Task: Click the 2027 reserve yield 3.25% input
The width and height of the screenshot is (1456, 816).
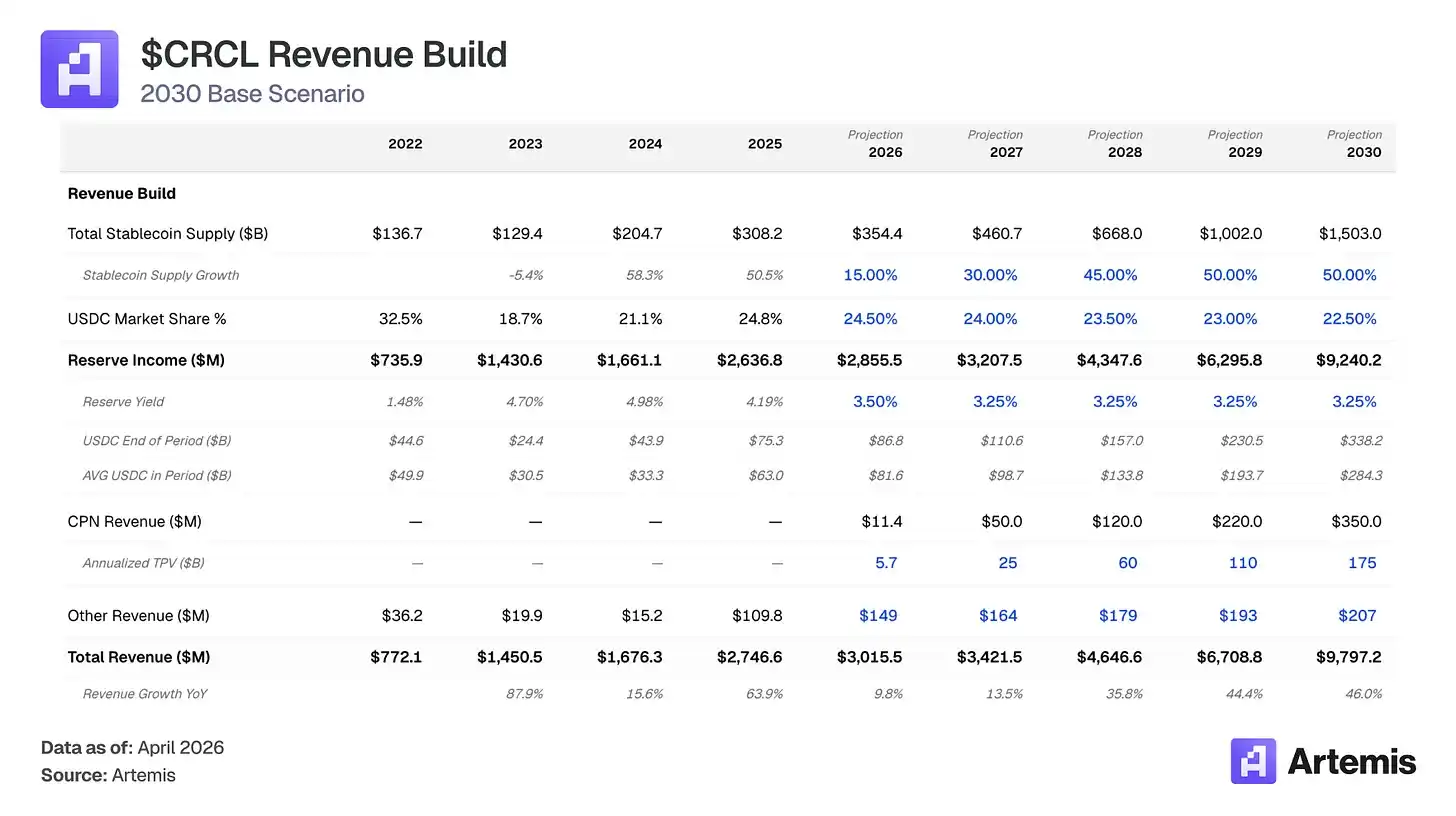Action: pyautogui.click(x=995, y=402)
